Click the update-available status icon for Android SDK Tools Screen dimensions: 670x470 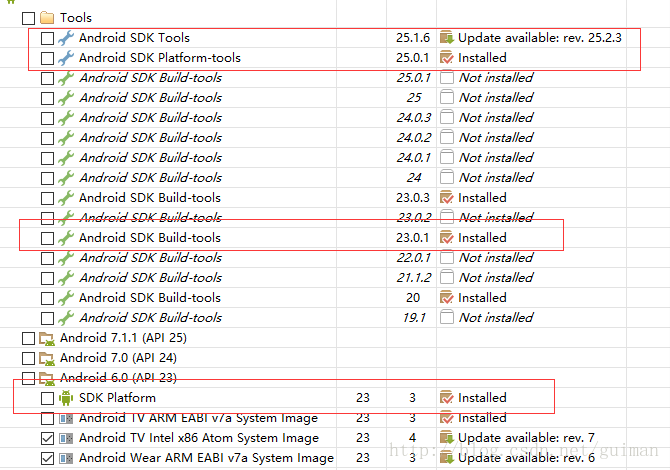point(447,38)
